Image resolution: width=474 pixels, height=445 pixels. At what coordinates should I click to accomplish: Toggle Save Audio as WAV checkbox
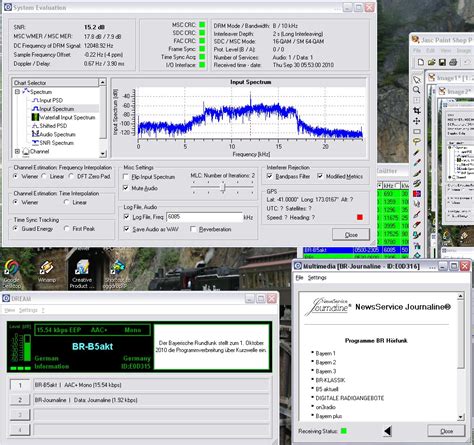(x=127, y=229)
